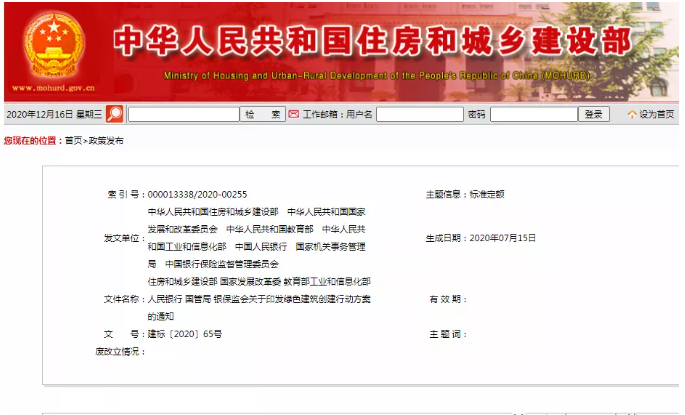Click the house icon beside 设为首页
The width and height of the screenshot is (685, 415).
pos(632,114)
